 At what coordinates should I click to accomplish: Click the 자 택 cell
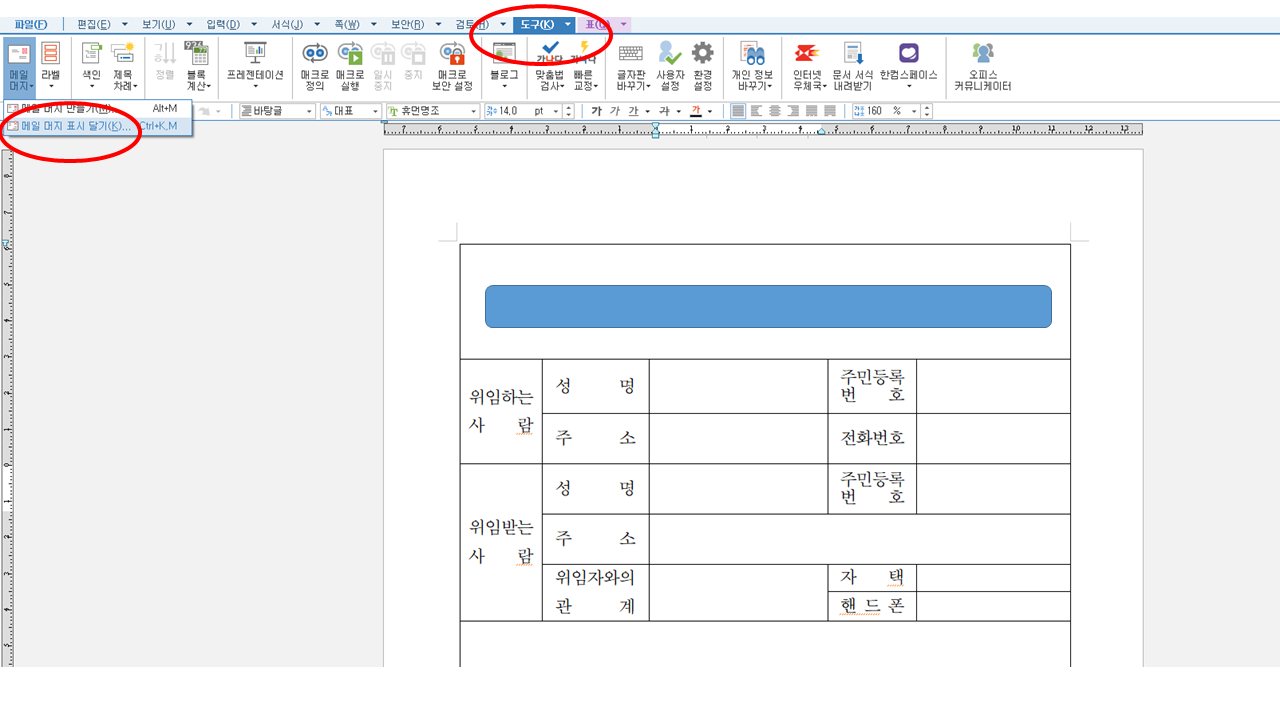coord(872,578)
